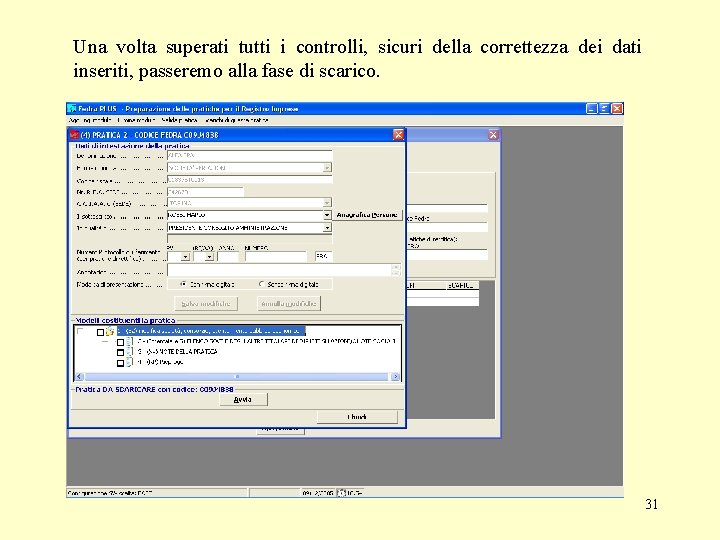Select the Con firma digitale radio button
The height and width of the screenshot is (540, 720).
click(x=183, y=284)
